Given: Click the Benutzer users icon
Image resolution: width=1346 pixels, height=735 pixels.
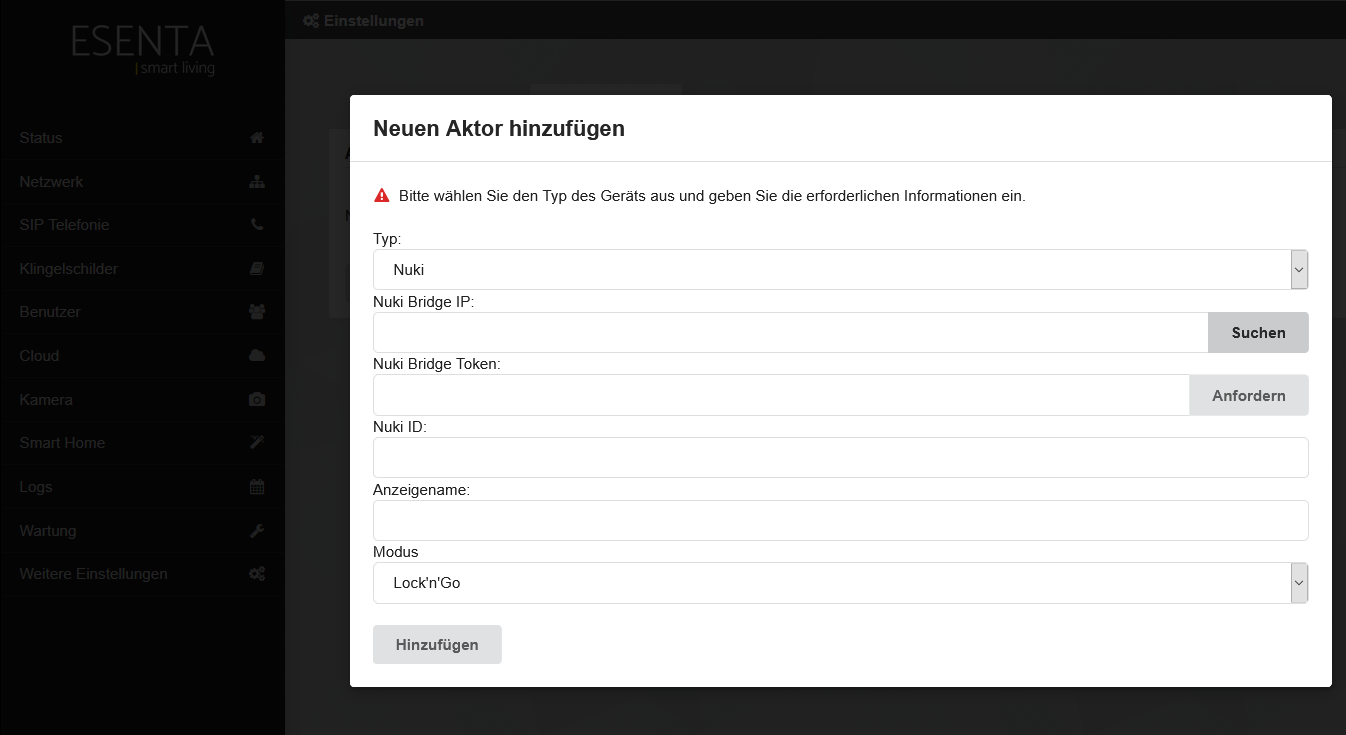Looking at the screenshot, I should pos(257,312).
